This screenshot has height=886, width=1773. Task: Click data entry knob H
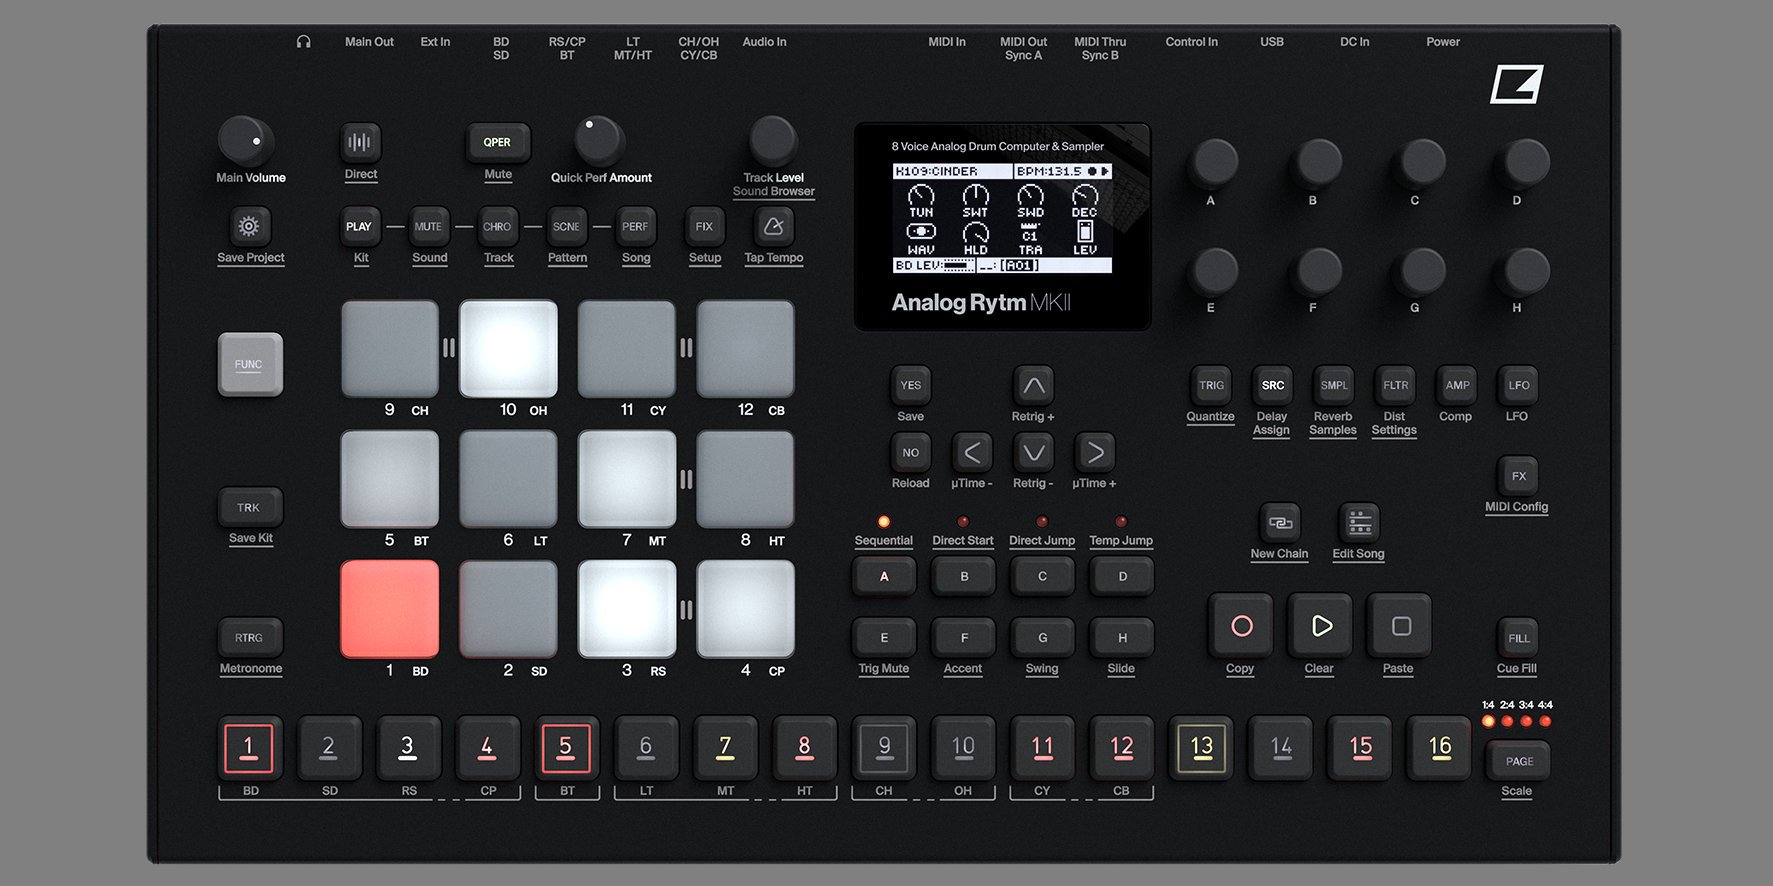(x=1524, y=271)
